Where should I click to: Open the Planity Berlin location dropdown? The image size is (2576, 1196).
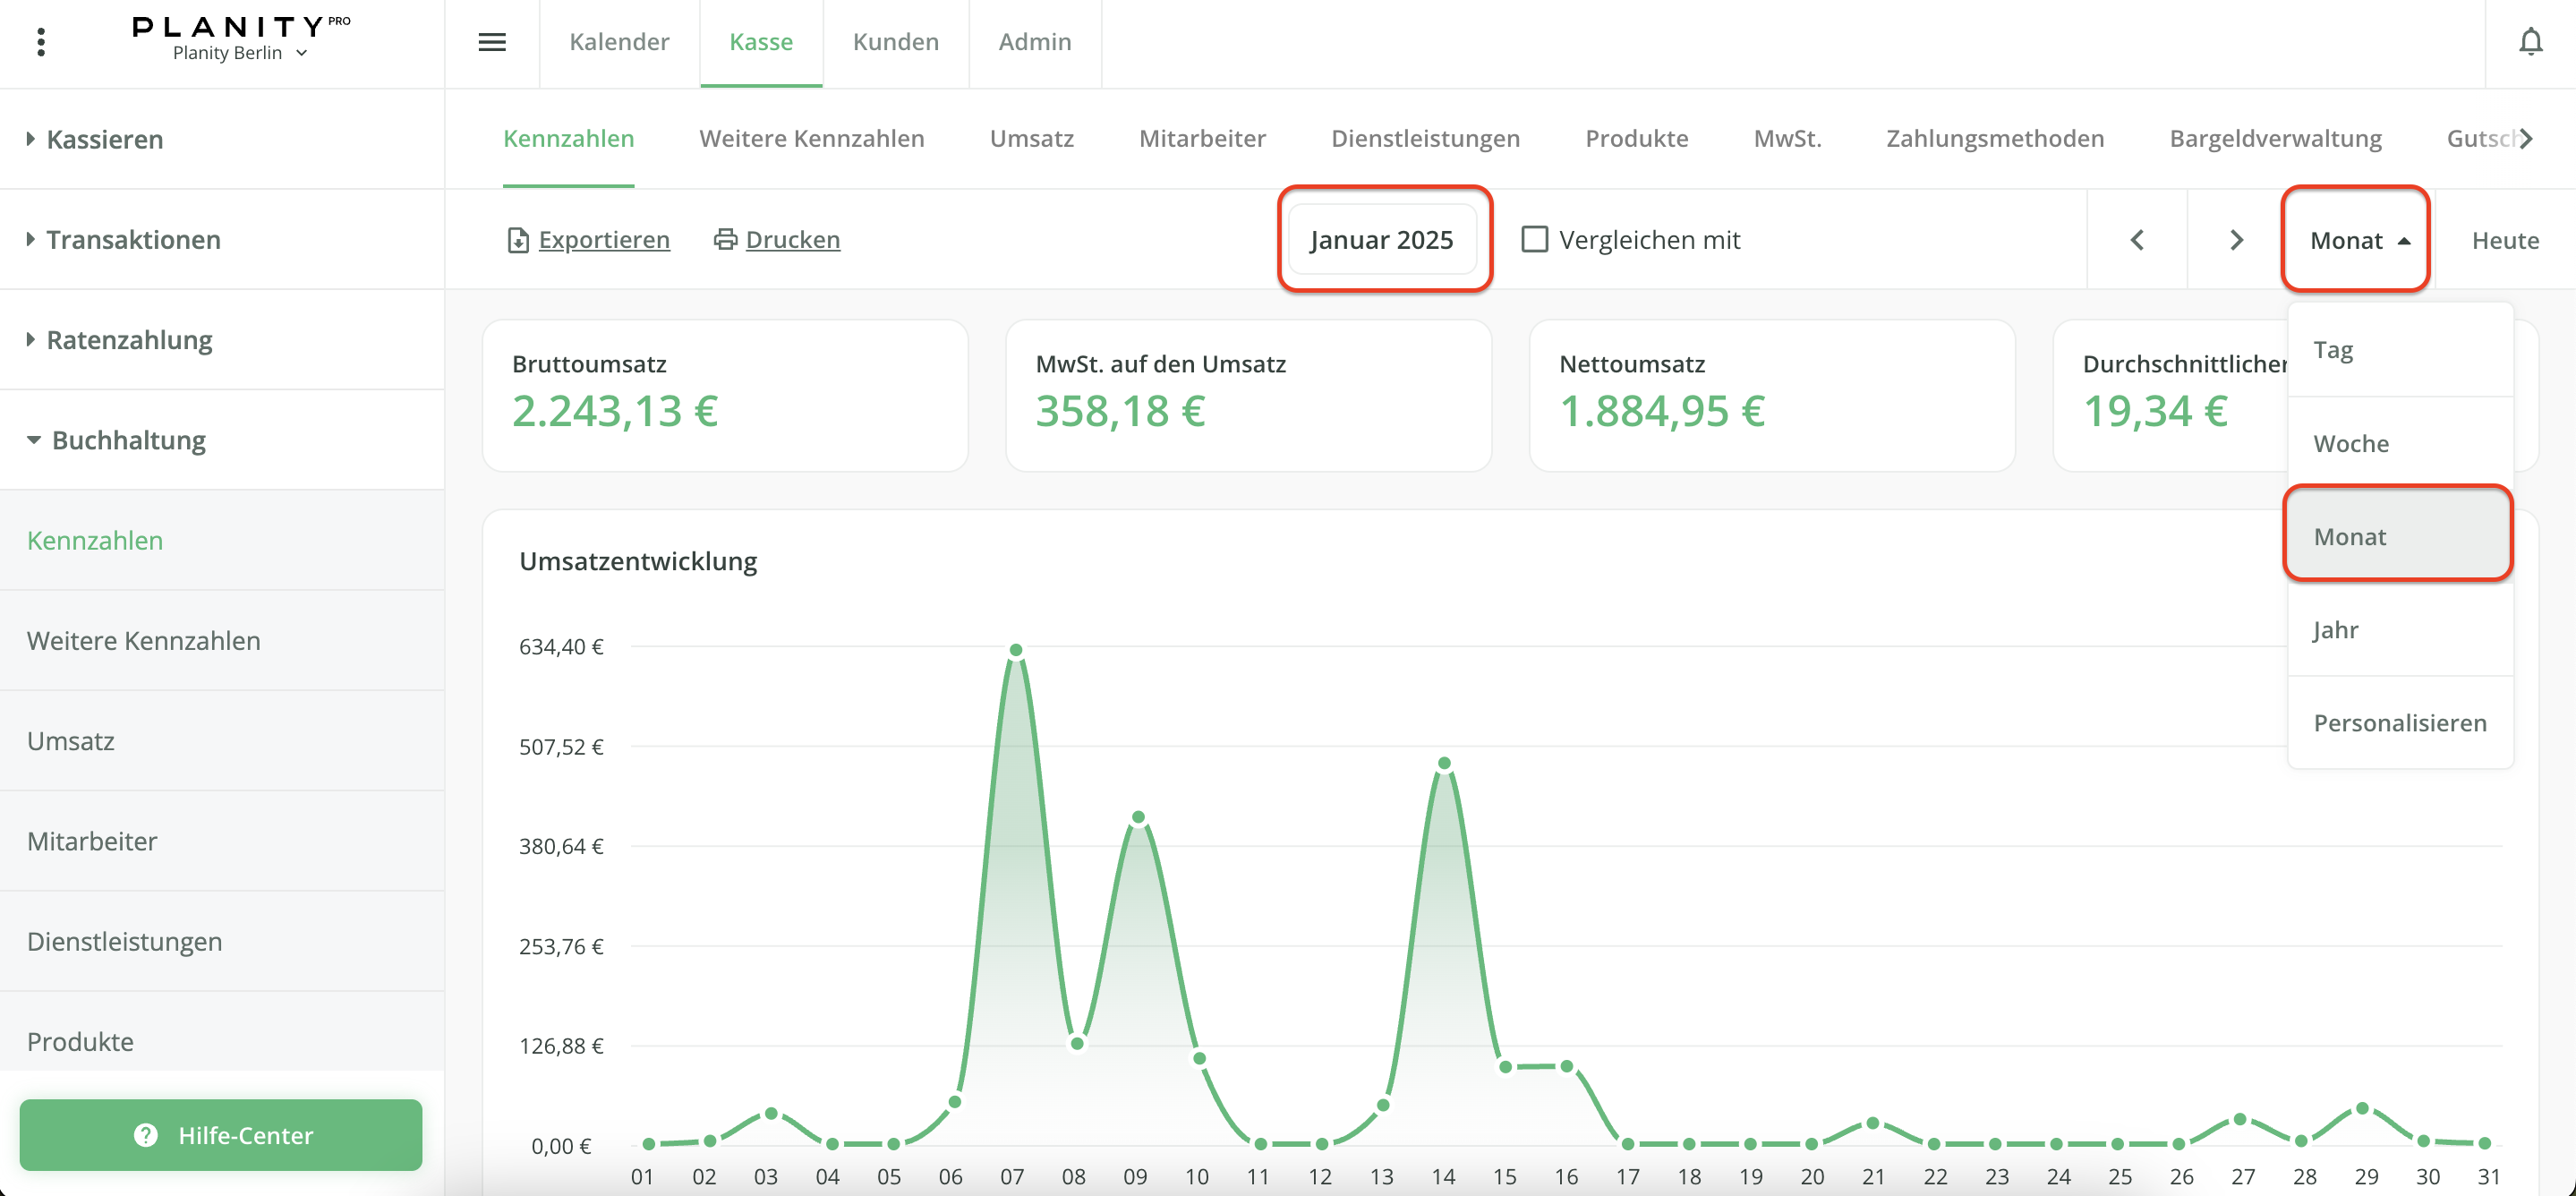click(x=240, y=53)
